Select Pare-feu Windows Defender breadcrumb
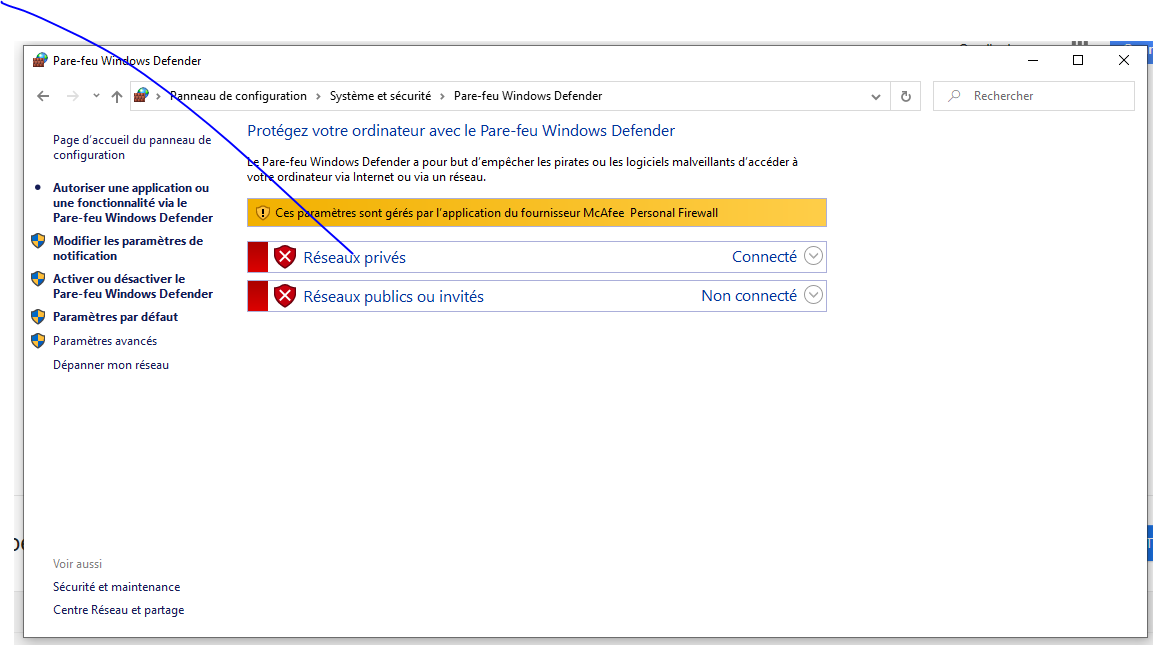Viewport: 1153px width, 645px height. pyautogui.click(x=528, y=96)
